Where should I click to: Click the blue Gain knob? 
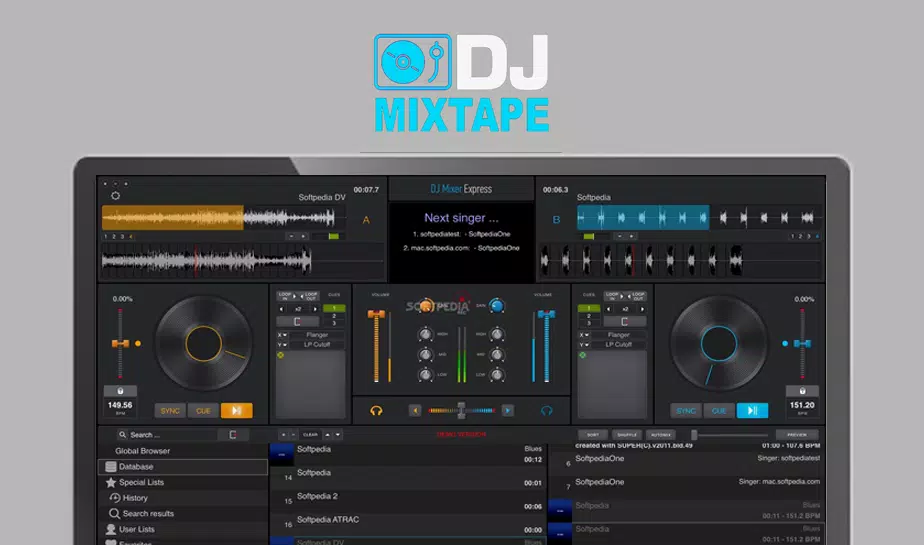click(496, 306)
